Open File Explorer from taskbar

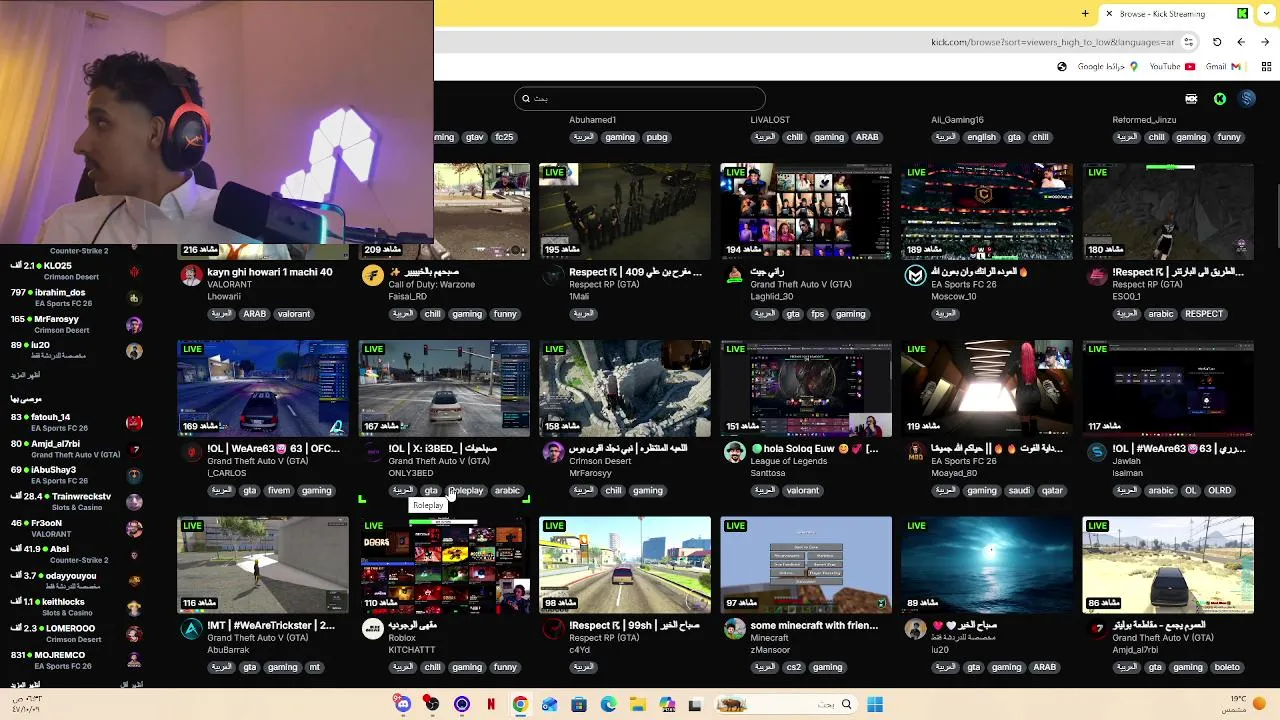(x=637, y=704)
